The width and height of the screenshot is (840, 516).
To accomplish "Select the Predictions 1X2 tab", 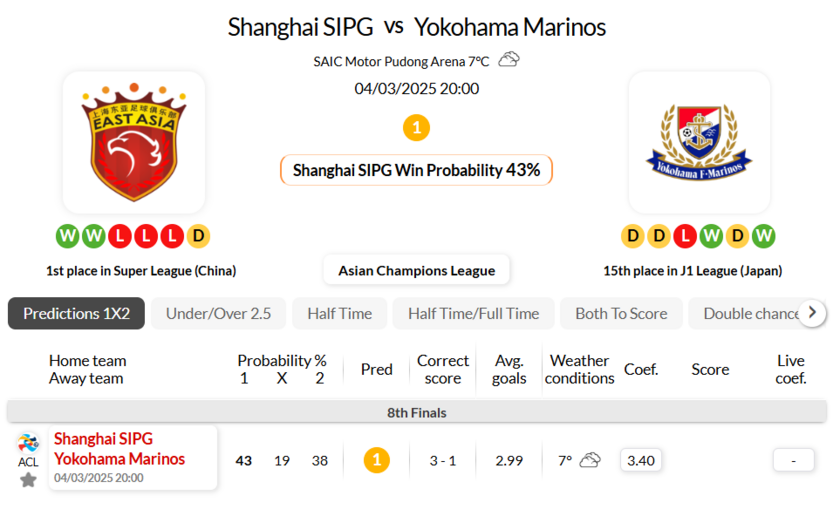I will [76, 313].
